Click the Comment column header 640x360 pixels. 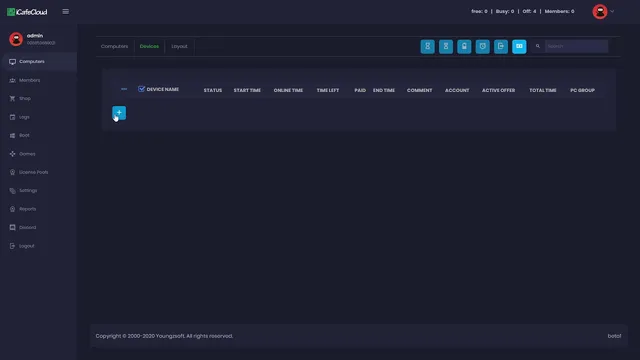coord(420,90)
